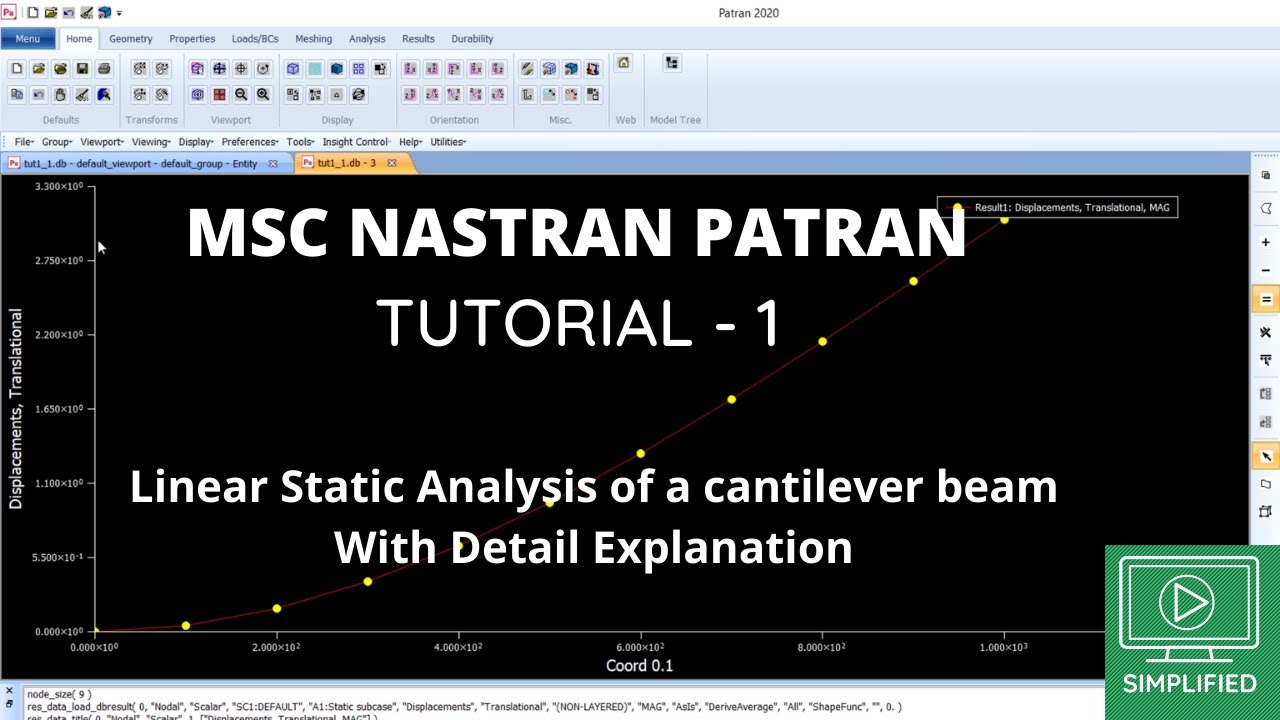Viewport: 1280px width, 720px height.
Task: Click the wireframe cube icon in Display
Action: (293, 69)
